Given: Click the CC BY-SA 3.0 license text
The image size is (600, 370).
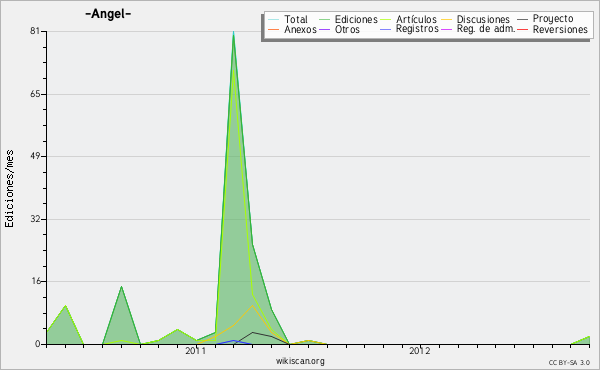Looking at the screenshot, I should 569,362.
